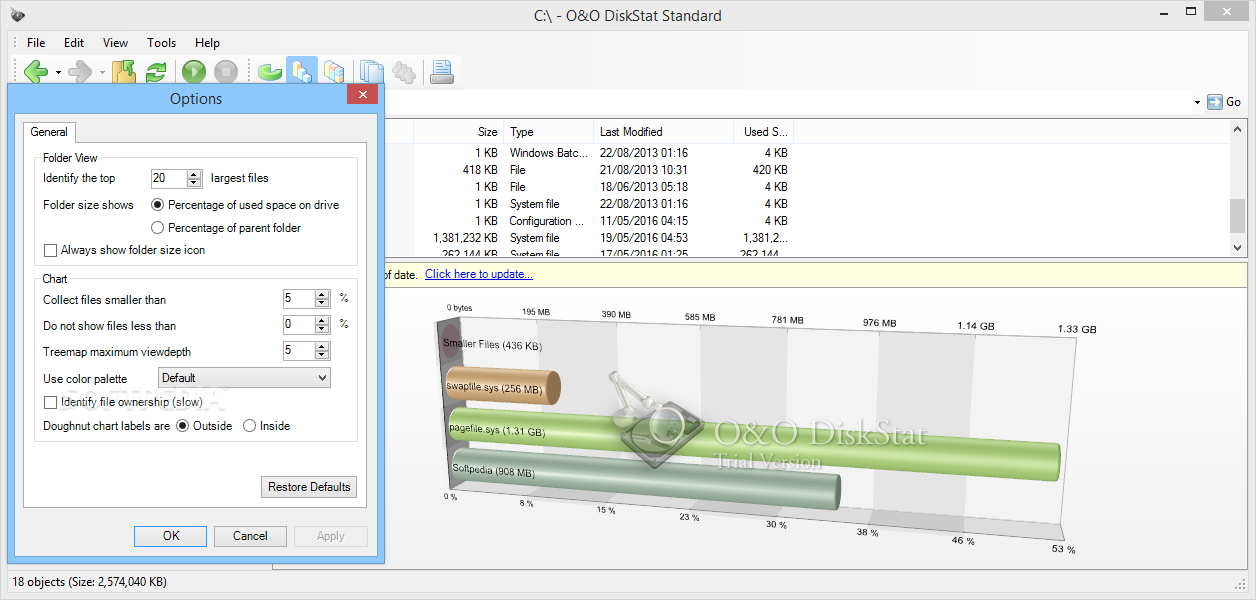Sort by the Type column header
The height and width of the screenshot is (600, 1256).
[548, 132]
